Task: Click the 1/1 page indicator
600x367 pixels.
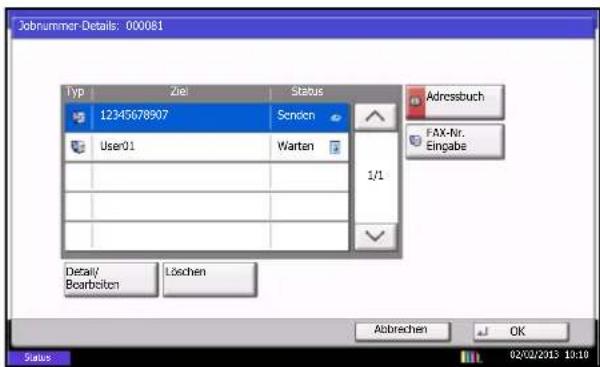Action: [375, 176]
